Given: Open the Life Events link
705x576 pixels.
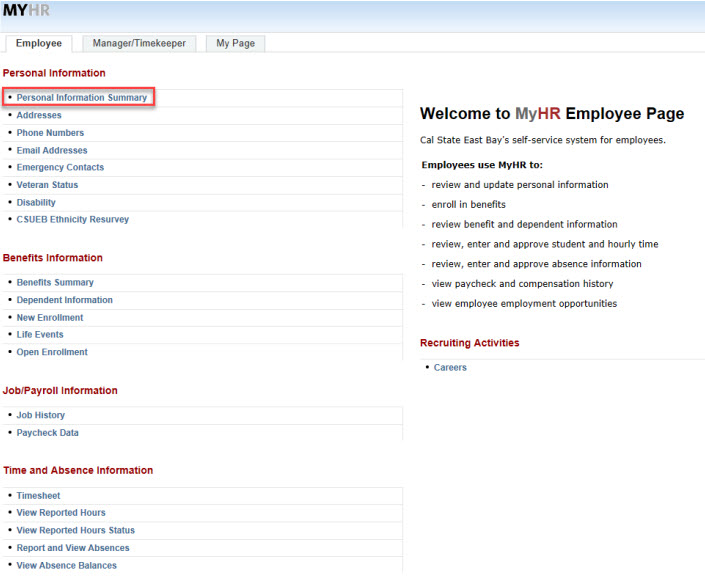Looking at the screenshot, I should pos(40,335).
